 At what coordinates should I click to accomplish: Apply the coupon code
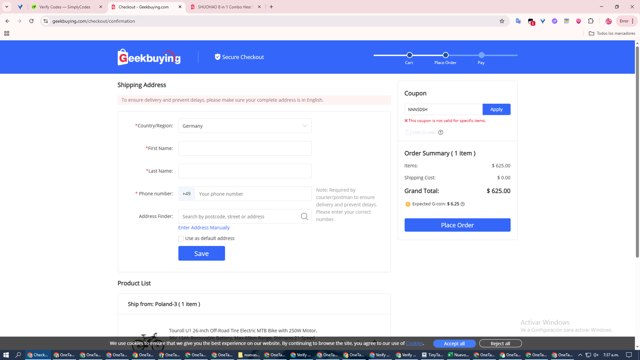click(496, 109)
